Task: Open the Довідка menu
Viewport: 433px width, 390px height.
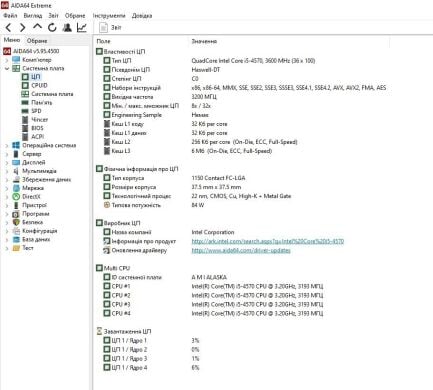Action: 142,16
